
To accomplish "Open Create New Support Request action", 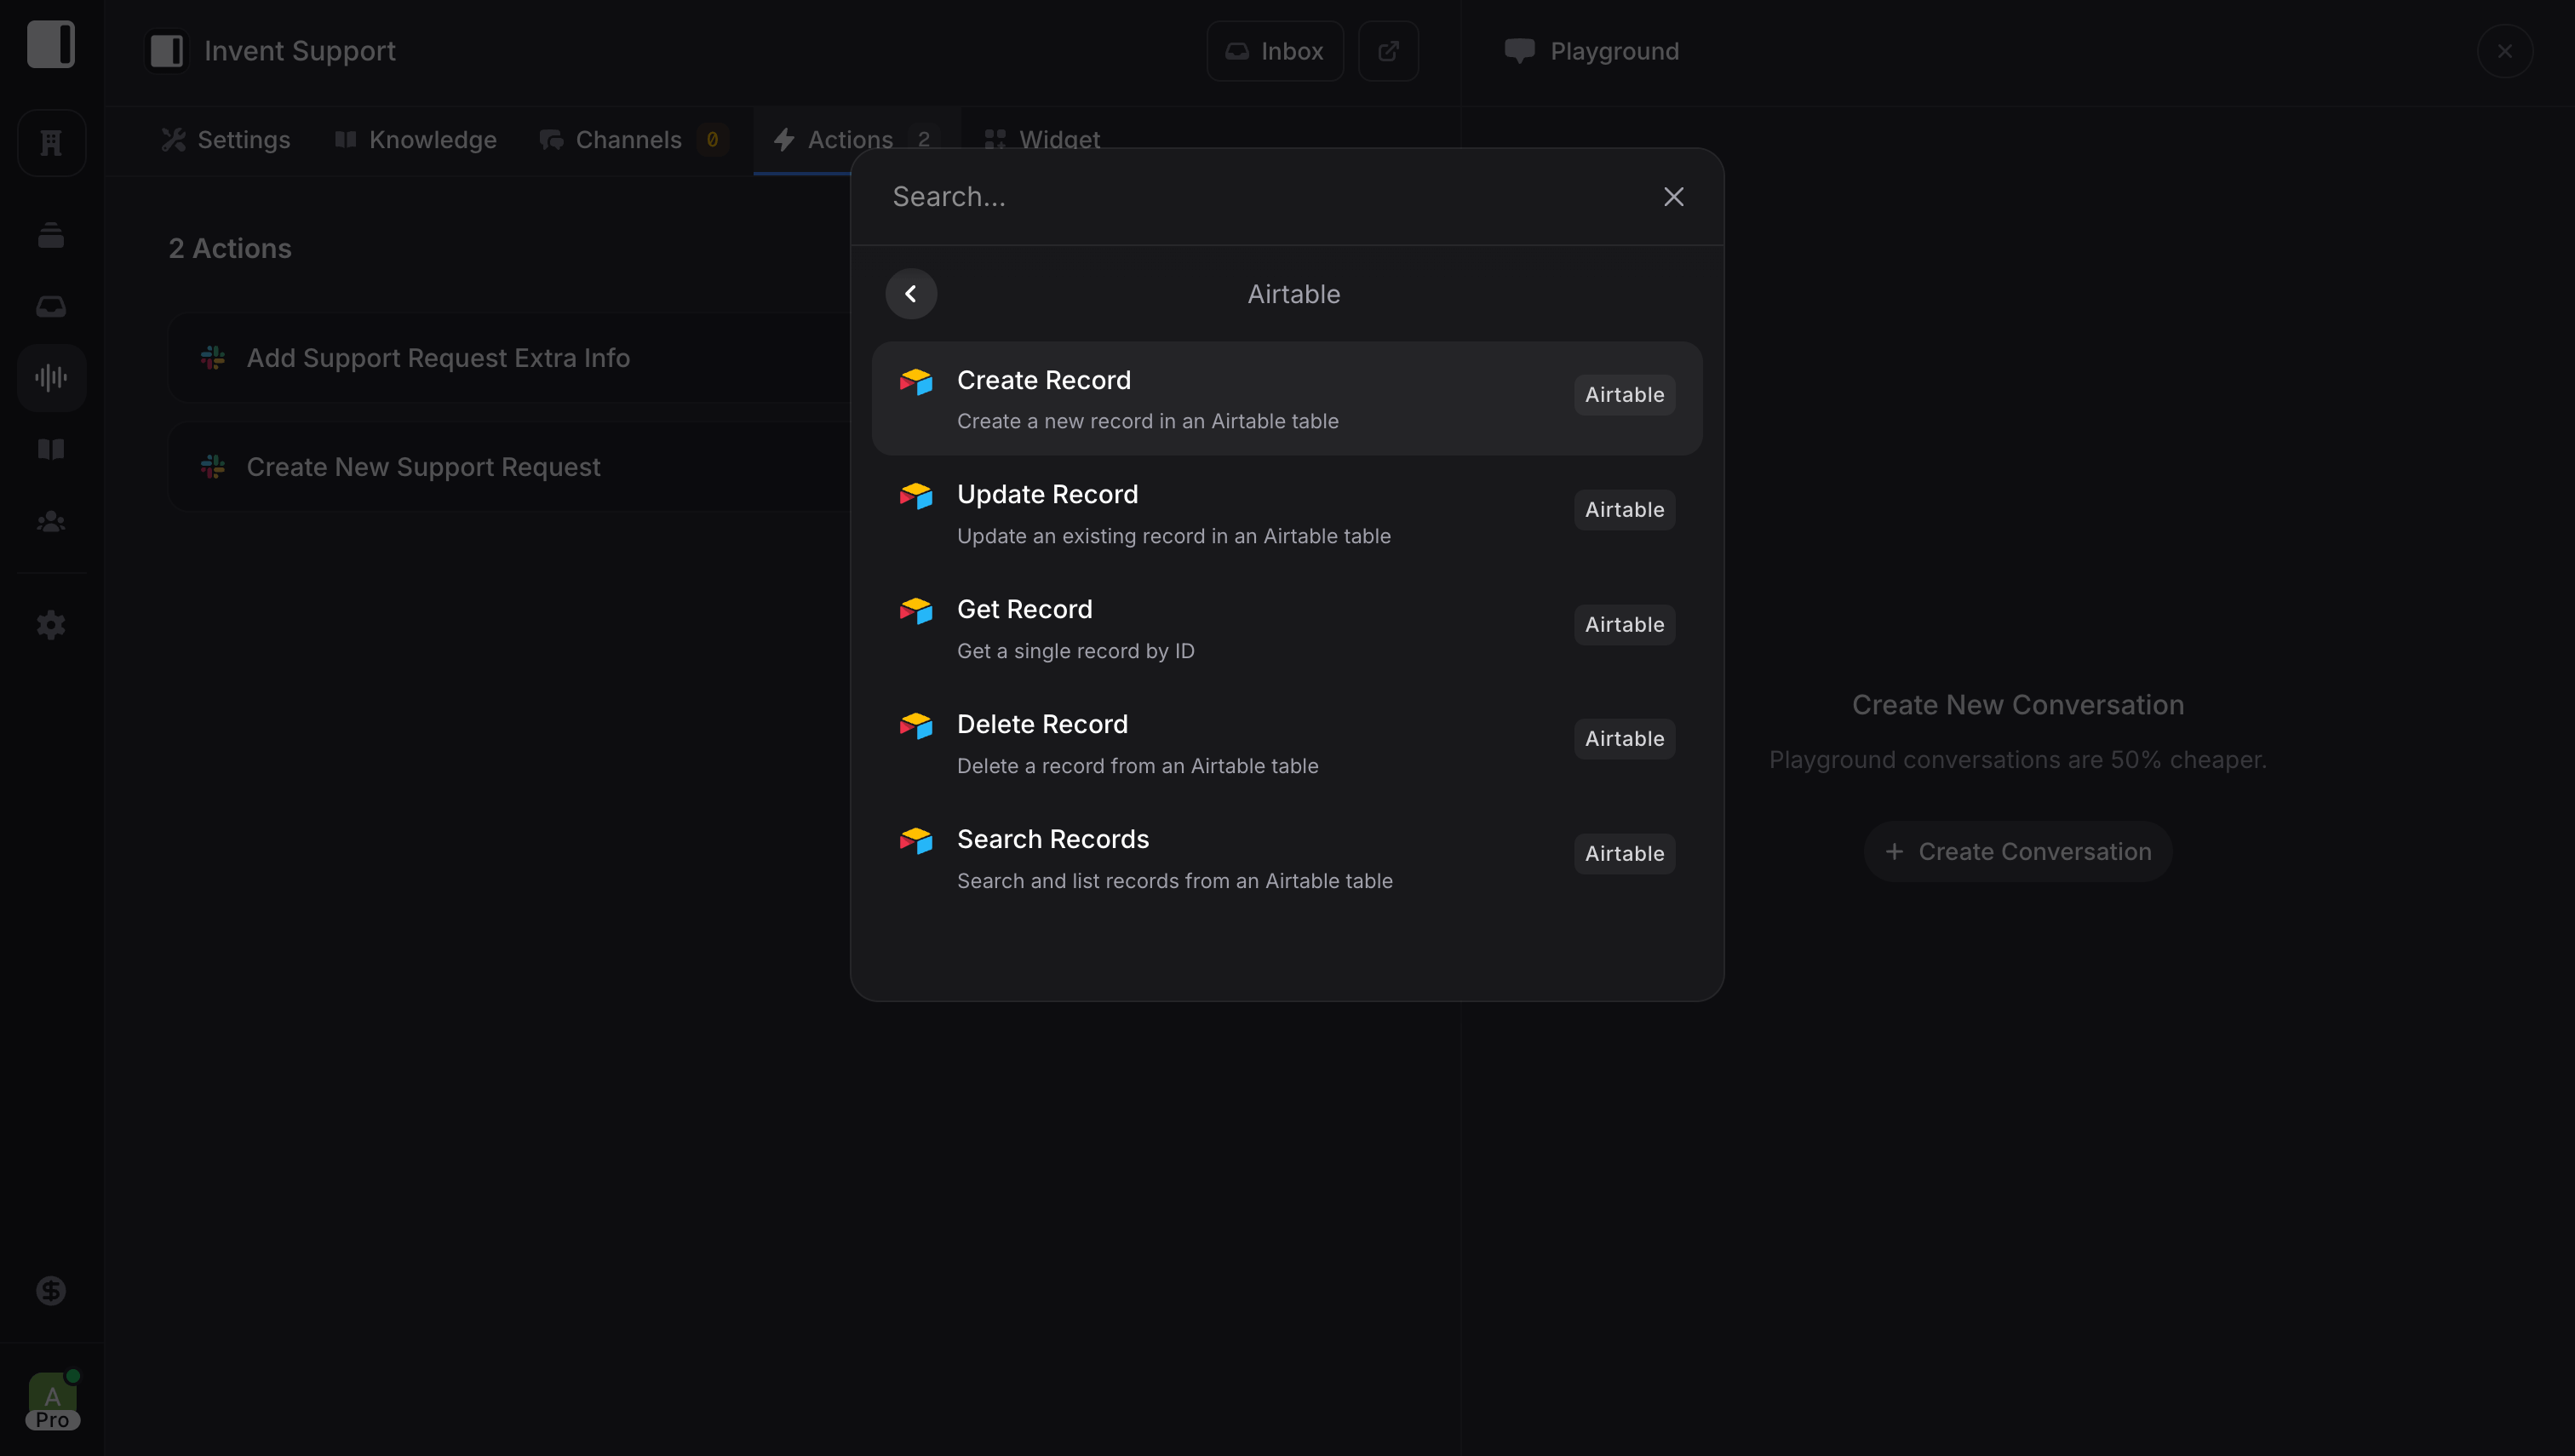I will pyautogui.click(x=510, y=467).
